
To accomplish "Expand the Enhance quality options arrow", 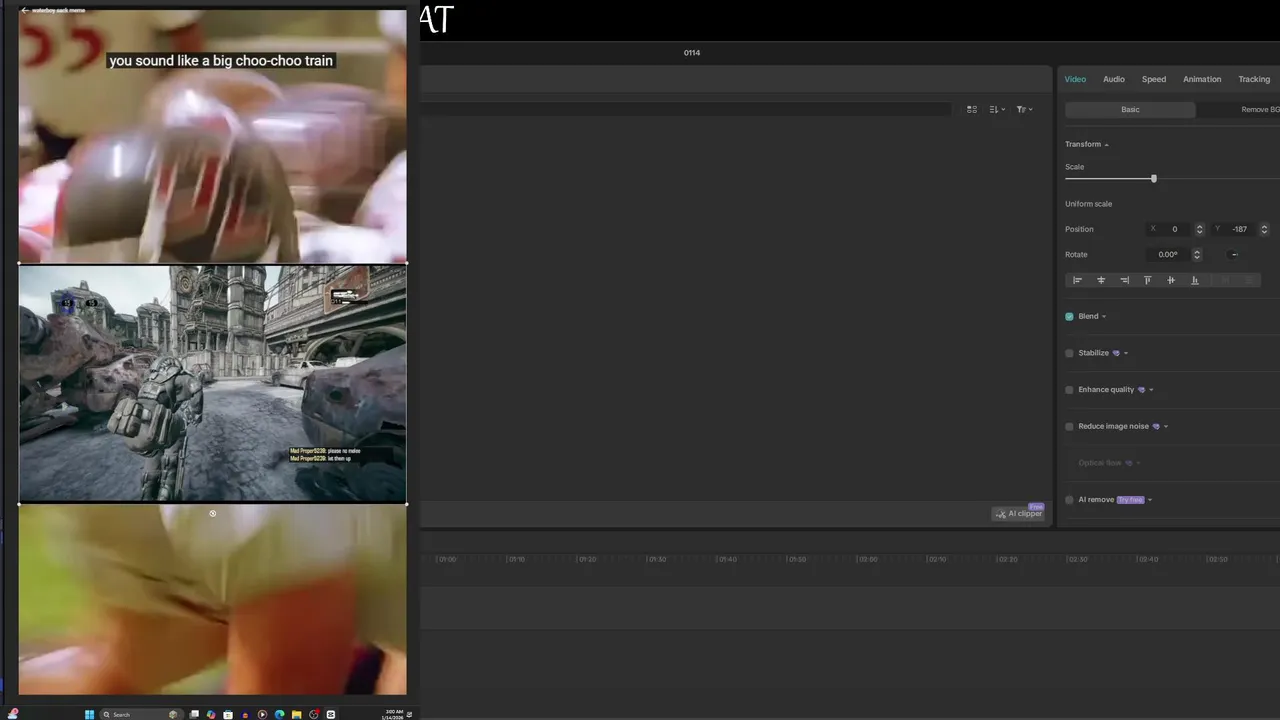I will point(1151,390).
